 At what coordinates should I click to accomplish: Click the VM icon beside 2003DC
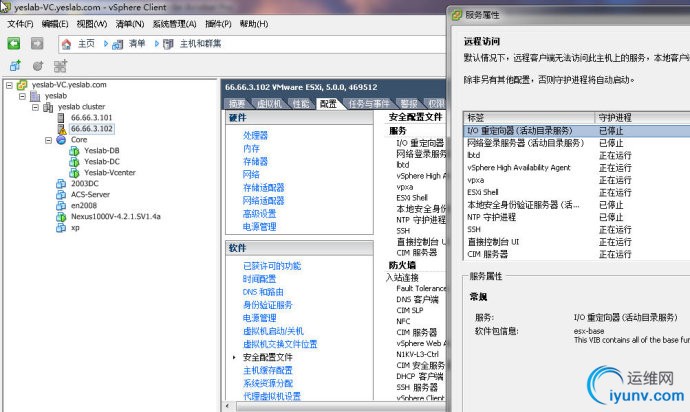point(61,184)
